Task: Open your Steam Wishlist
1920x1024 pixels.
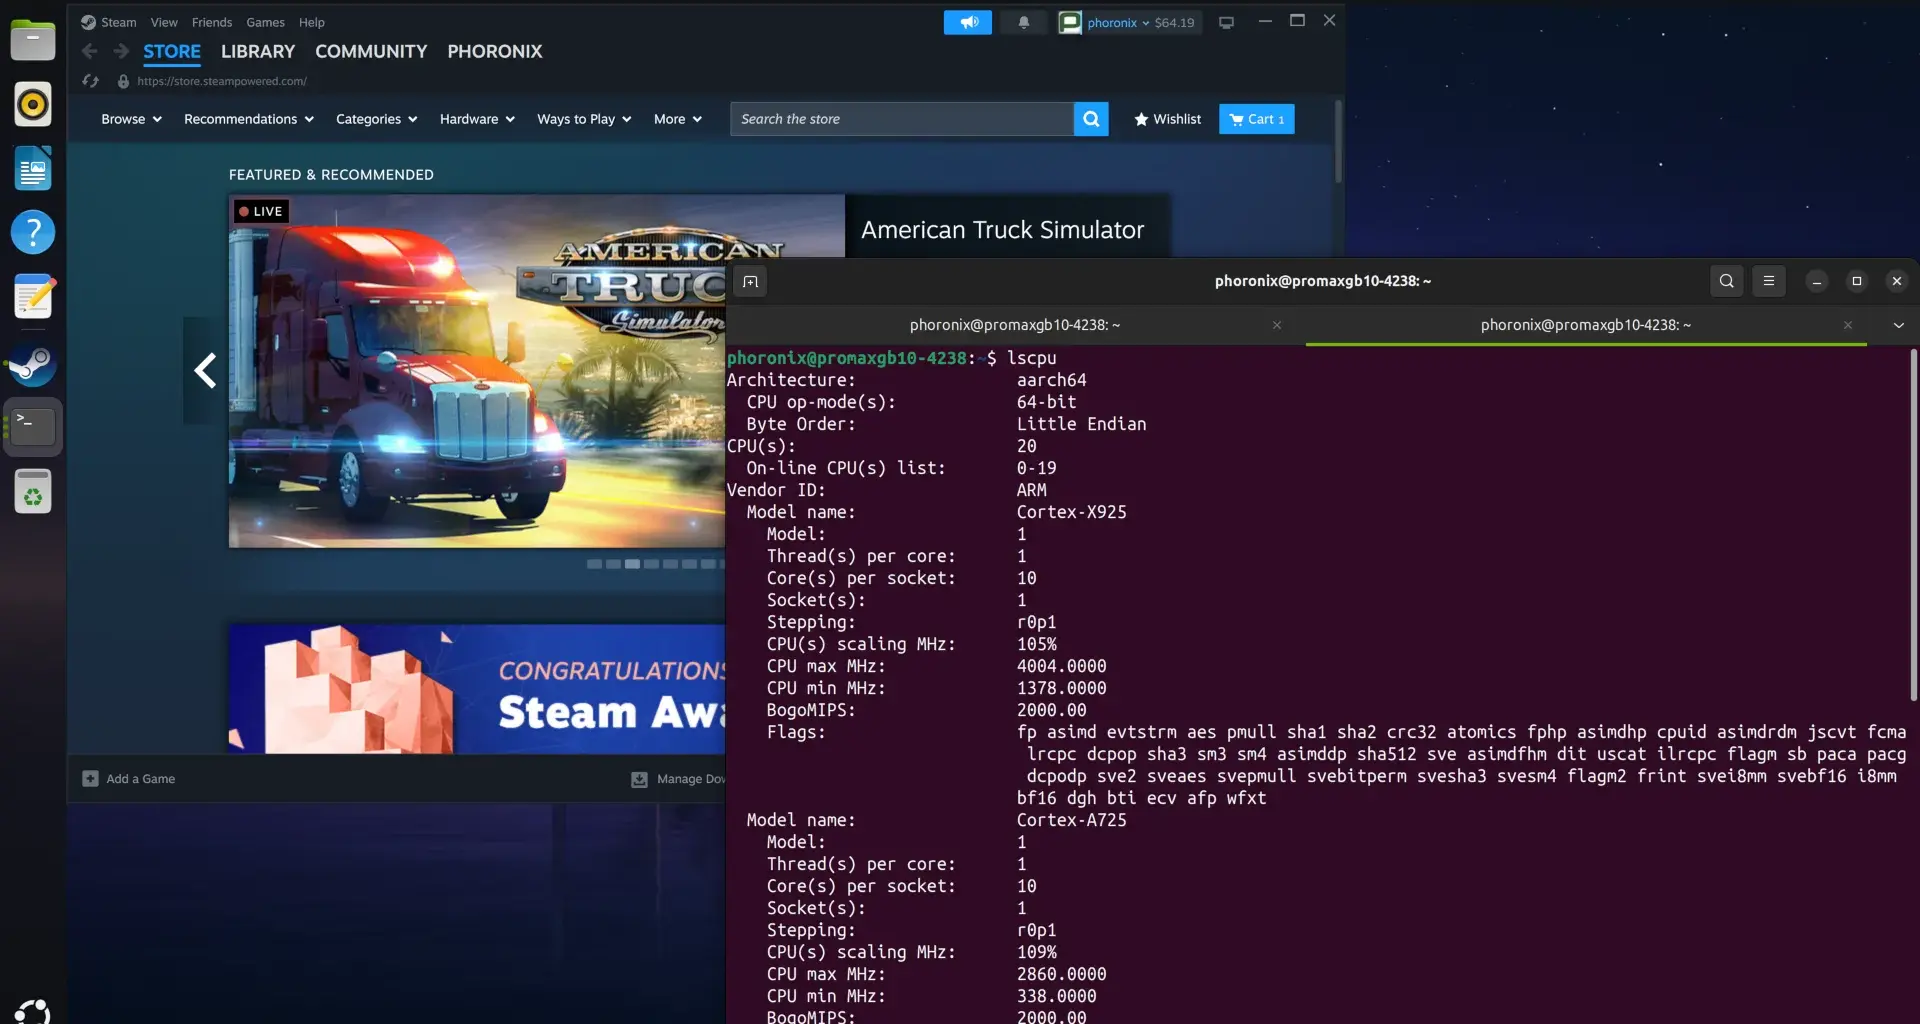Action: tap(1166, 119)
